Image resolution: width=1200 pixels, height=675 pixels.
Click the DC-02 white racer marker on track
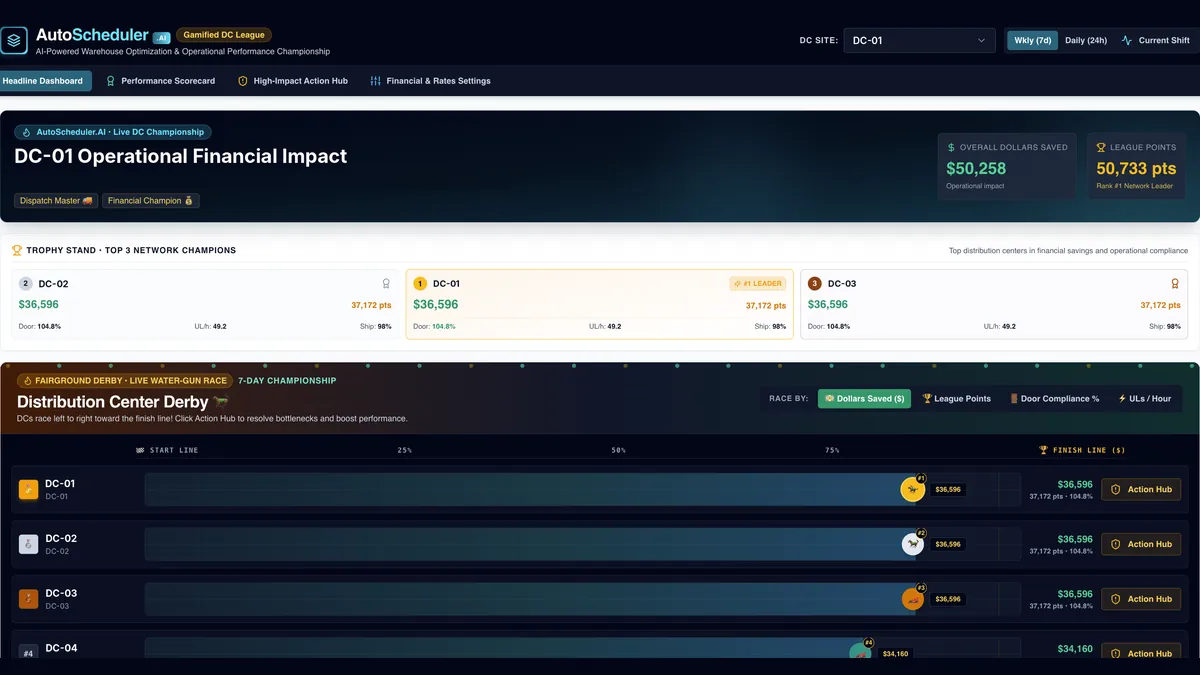point(912,544)
